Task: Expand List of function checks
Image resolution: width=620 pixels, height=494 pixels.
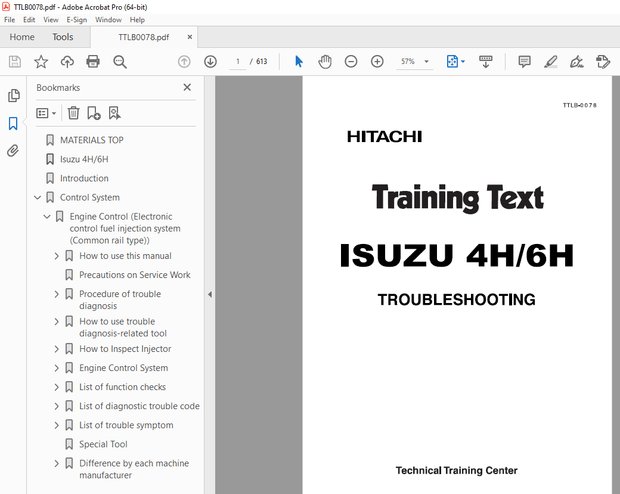Action: tap(57, 387)
